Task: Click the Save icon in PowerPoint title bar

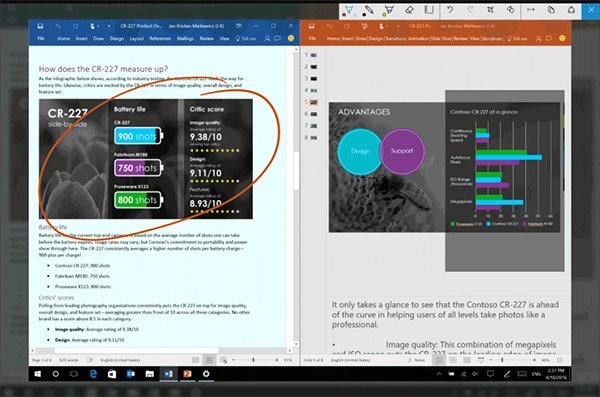Action: (x=312, y=26)
